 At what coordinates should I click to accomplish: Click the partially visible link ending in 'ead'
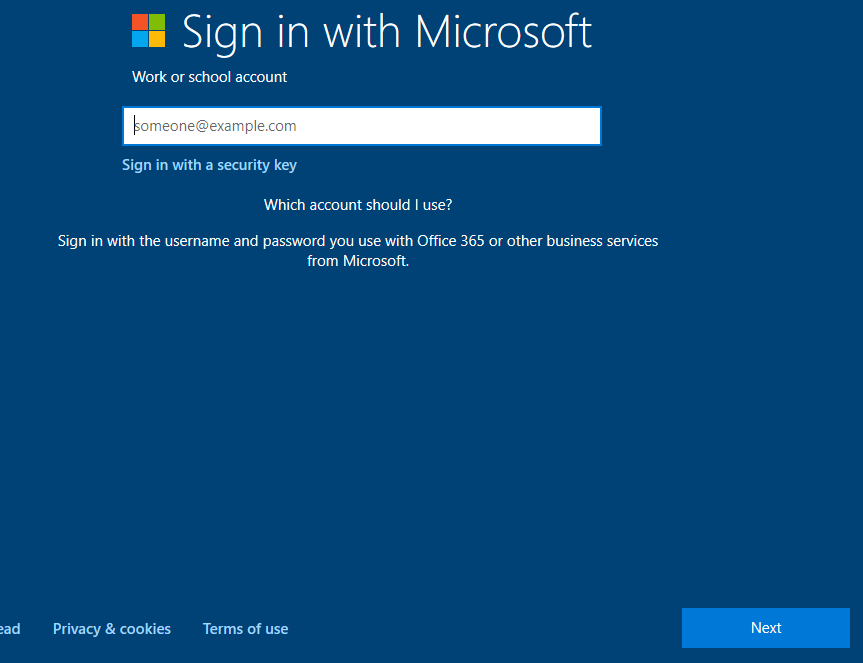tap(10, 629)
